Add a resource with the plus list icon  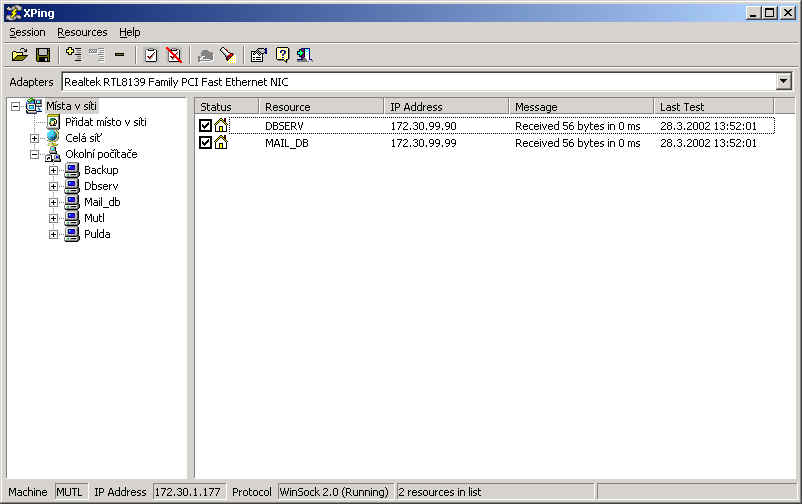click(x=74, y=55)
